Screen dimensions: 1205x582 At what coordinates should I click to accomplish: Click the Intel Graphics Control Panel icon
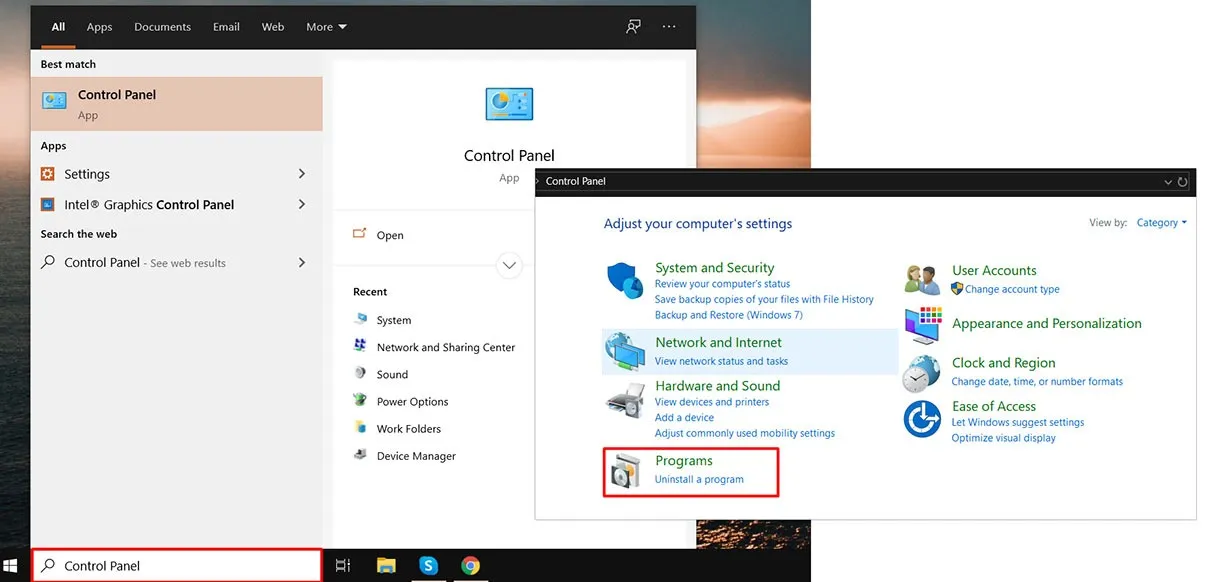(48, 204)
